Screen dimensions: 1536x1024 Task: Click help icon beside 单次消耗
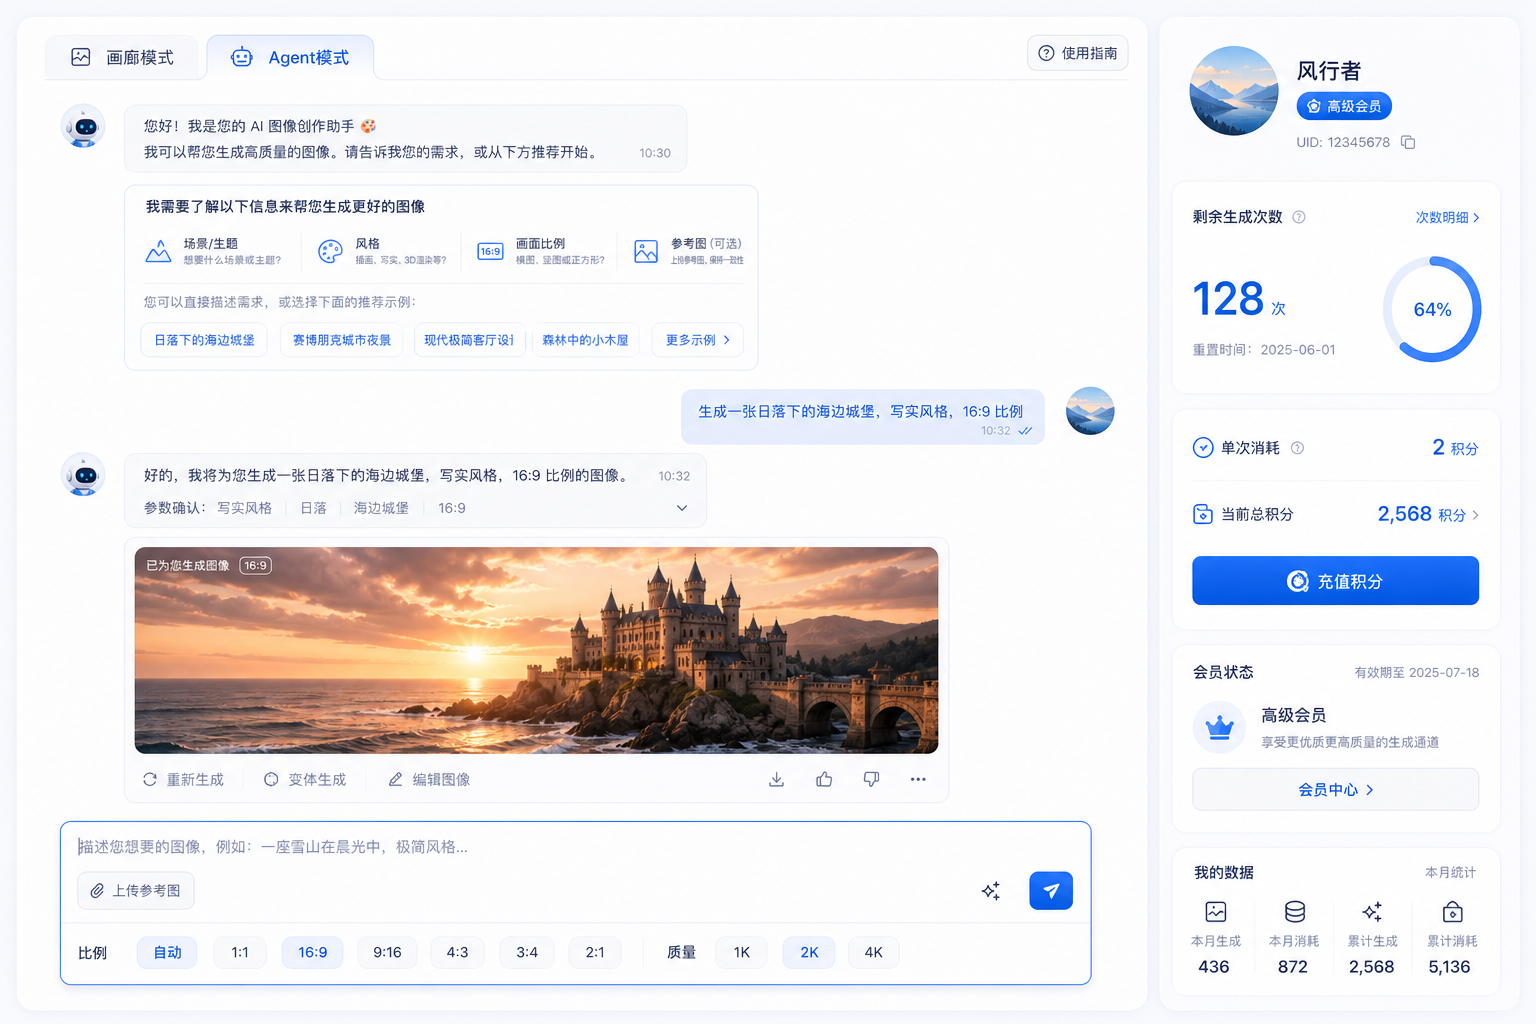tap(1297, 448)
